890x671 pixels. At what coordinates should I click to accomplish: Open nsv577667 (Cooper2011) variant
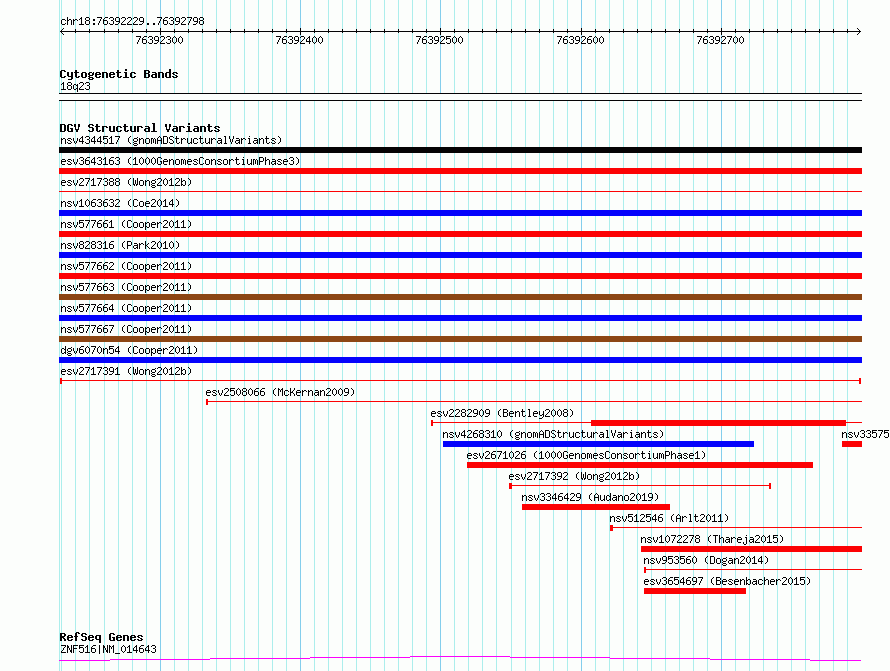(126, 329)
